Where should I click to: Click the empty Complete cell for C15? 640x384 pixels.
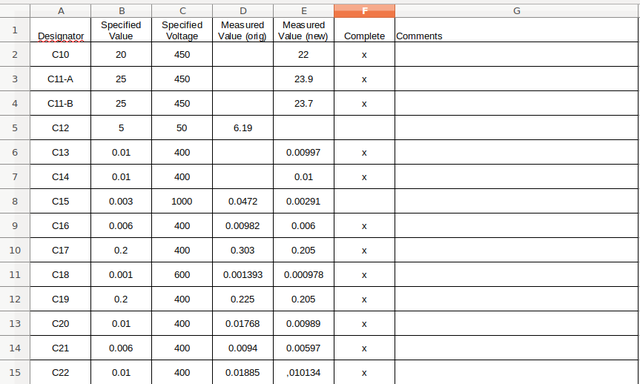(364, 201)
